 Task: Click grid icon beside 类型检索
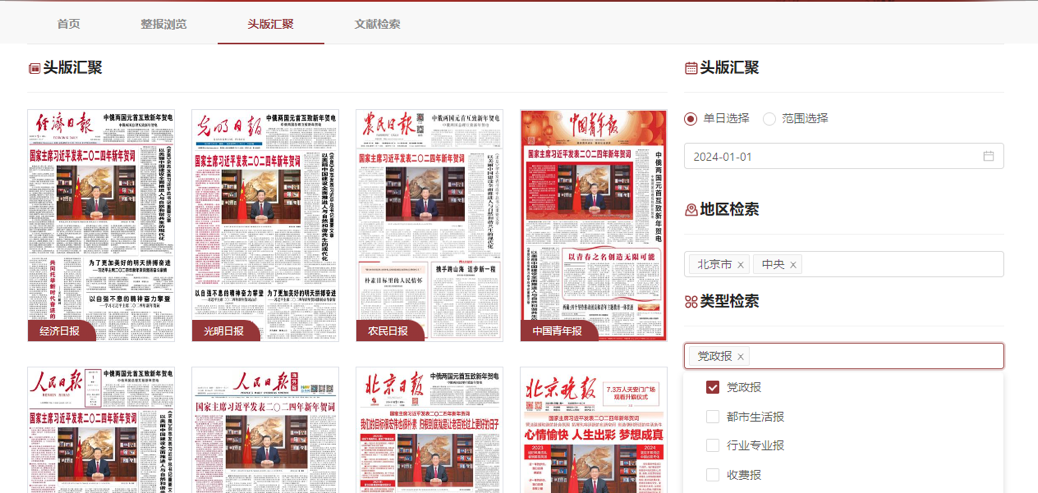(691, 302)
